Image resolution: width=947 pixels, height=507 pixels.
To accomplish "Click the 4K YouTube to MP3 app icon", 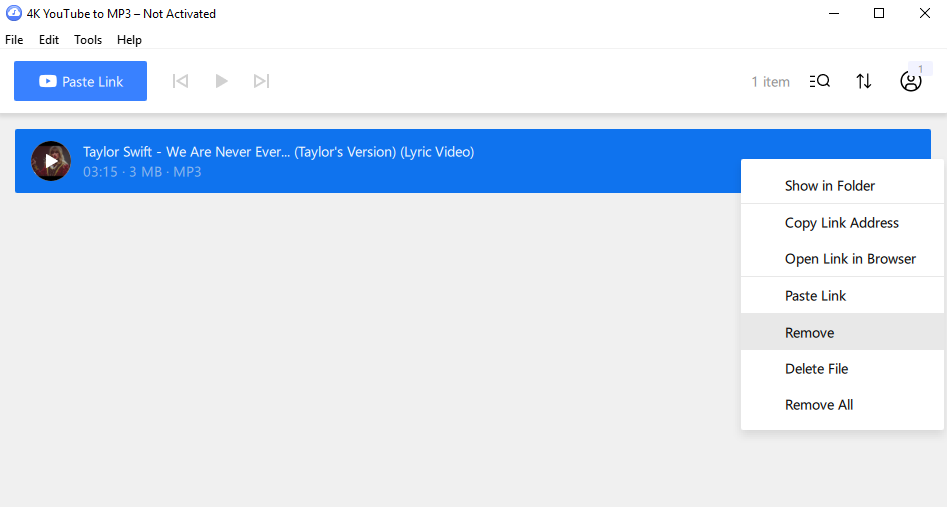I will 13,13.
